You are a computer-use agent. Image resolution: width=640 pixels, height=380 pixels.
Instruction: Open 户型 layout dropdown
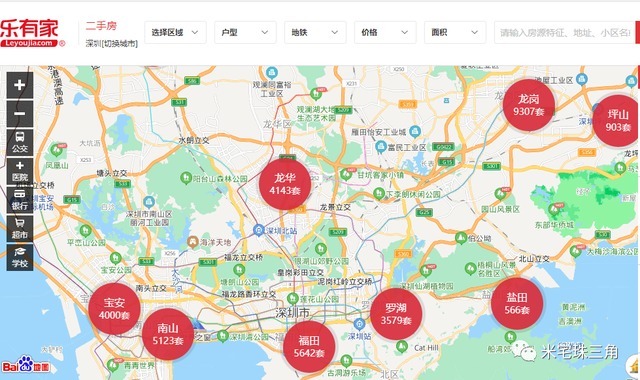(x=245, y=32)
